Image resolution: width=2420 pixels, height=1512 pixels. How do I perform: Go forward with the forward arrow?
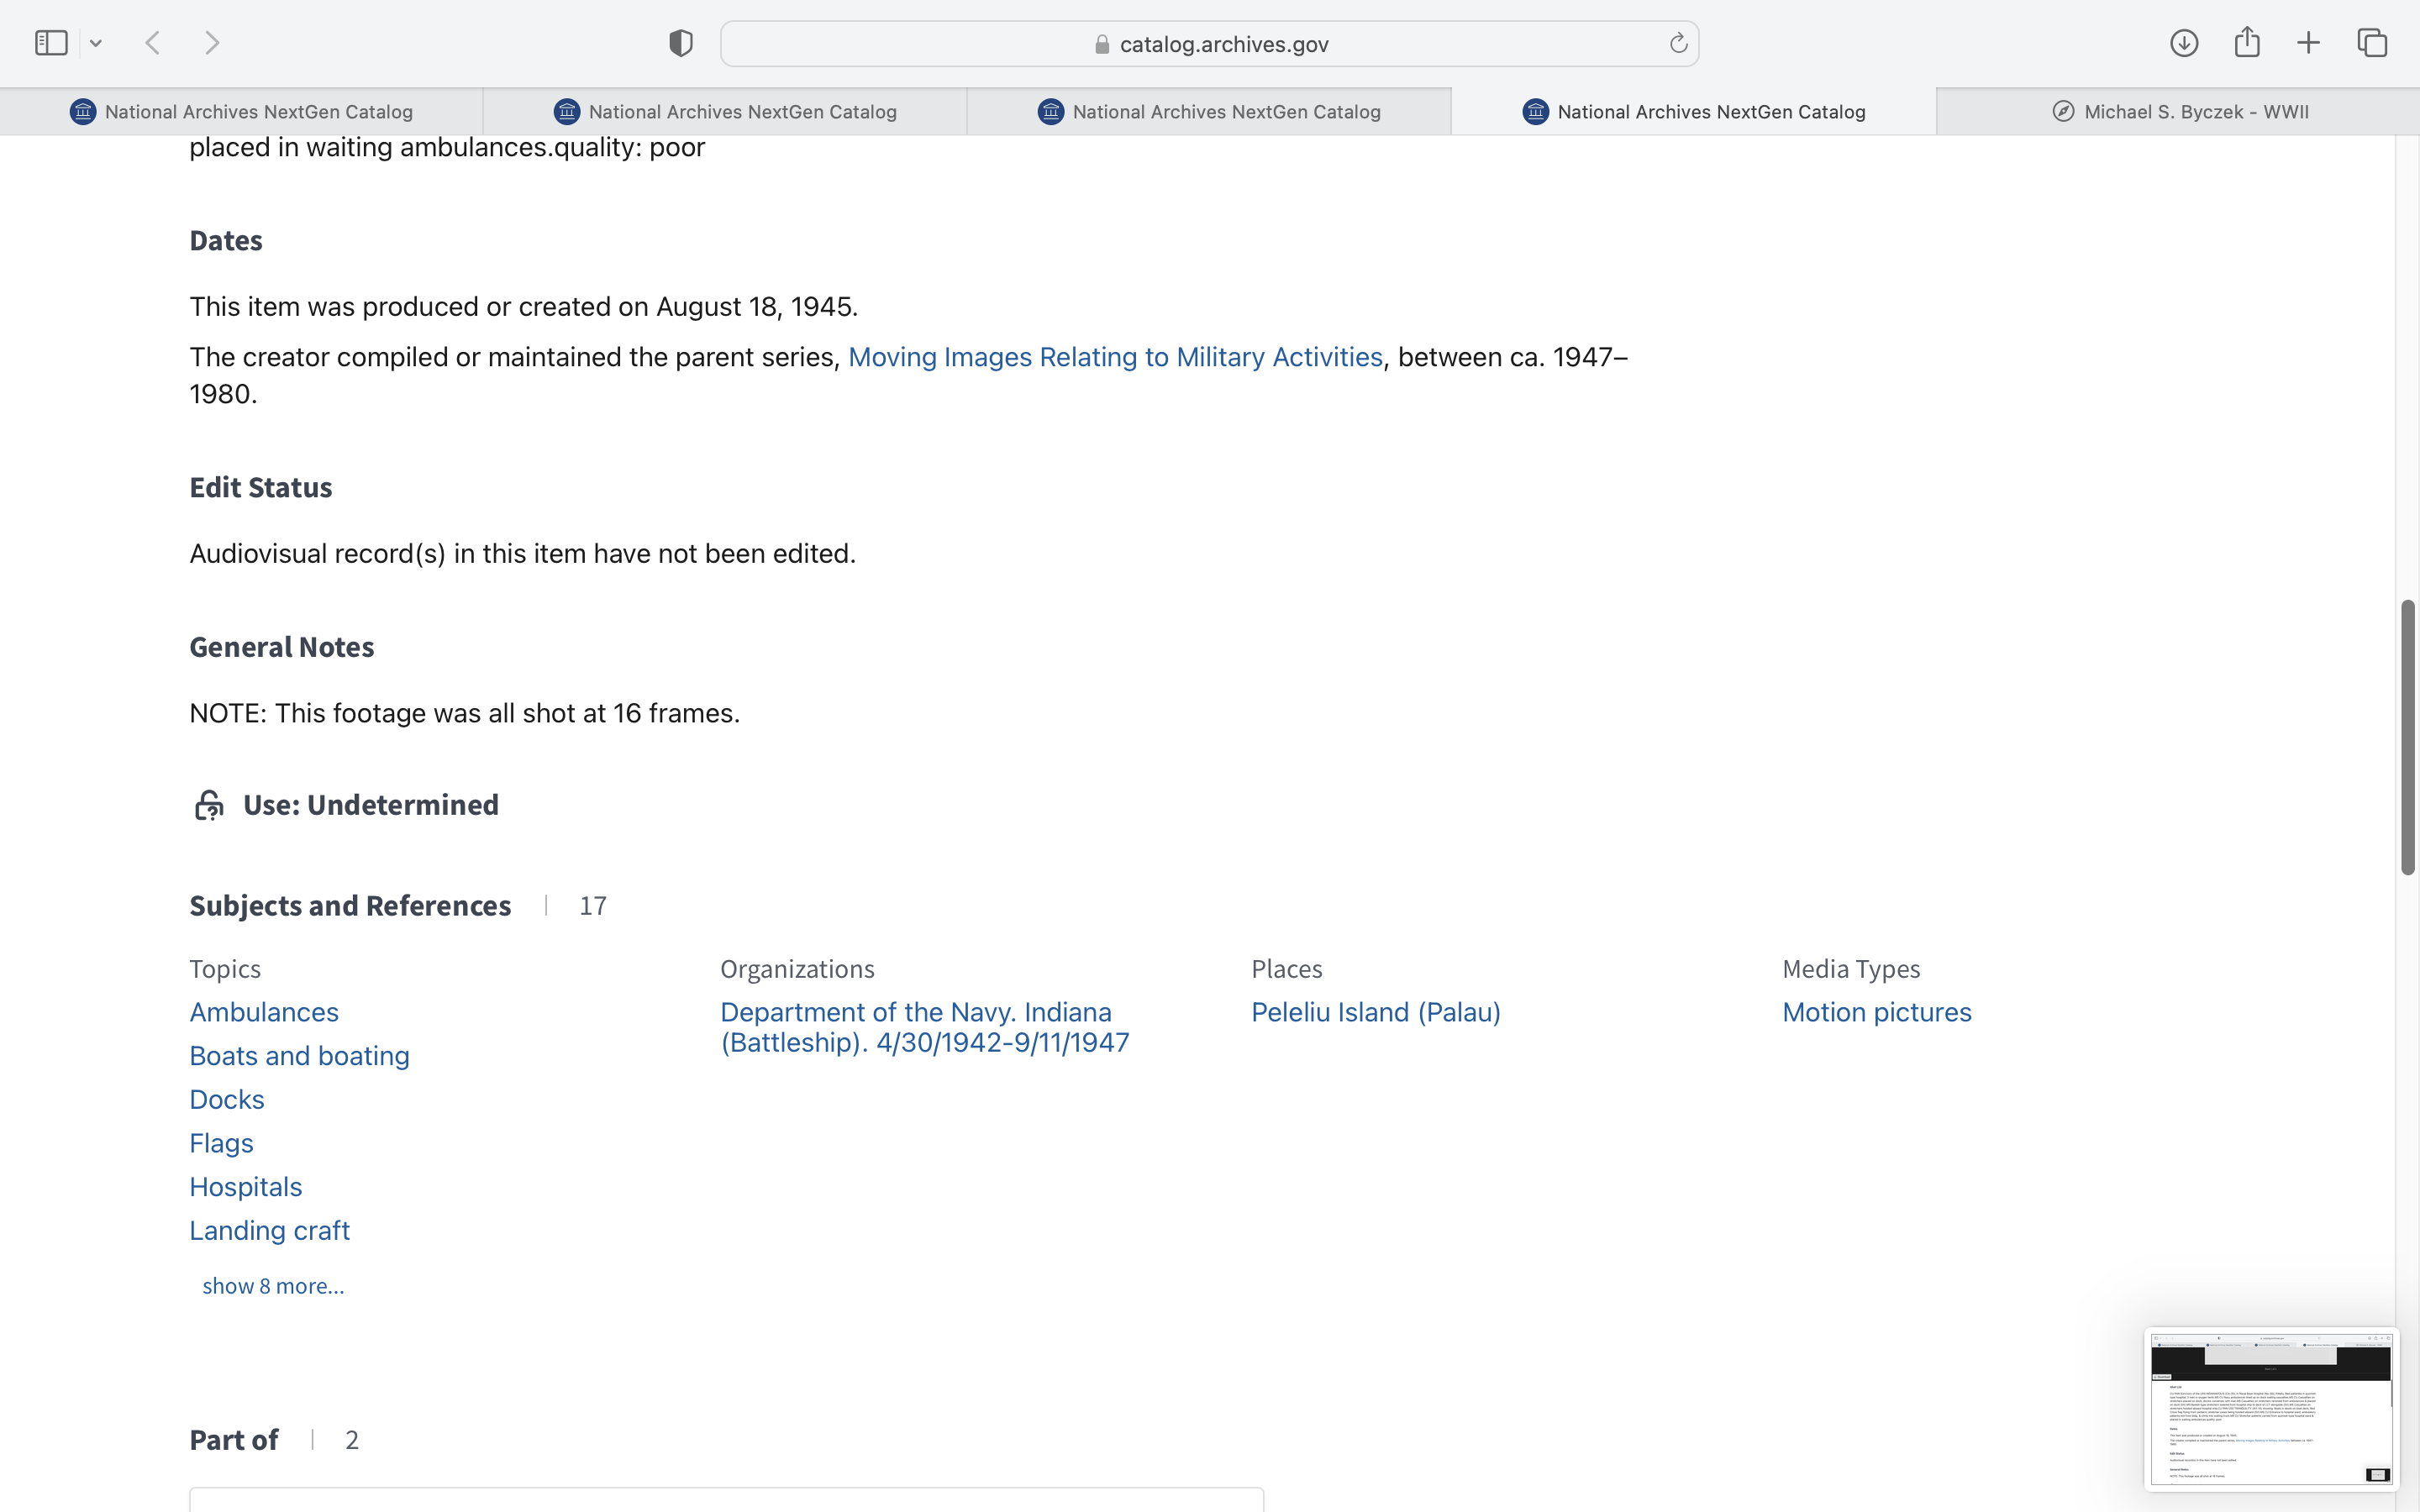coord(212,43)
